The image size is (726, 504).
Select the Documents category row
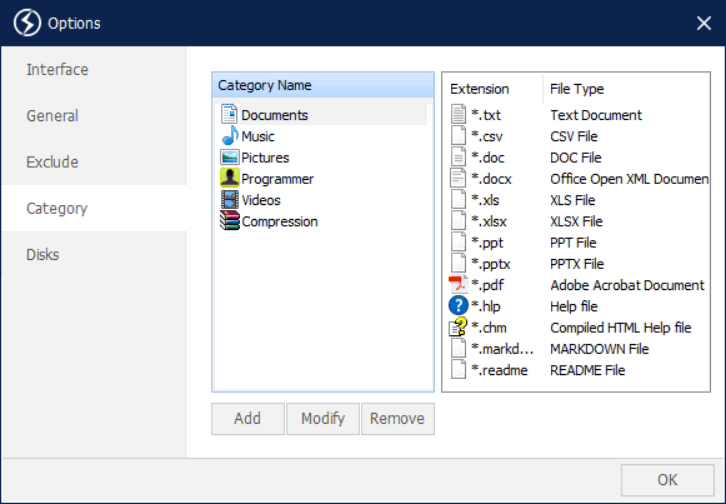323,114
